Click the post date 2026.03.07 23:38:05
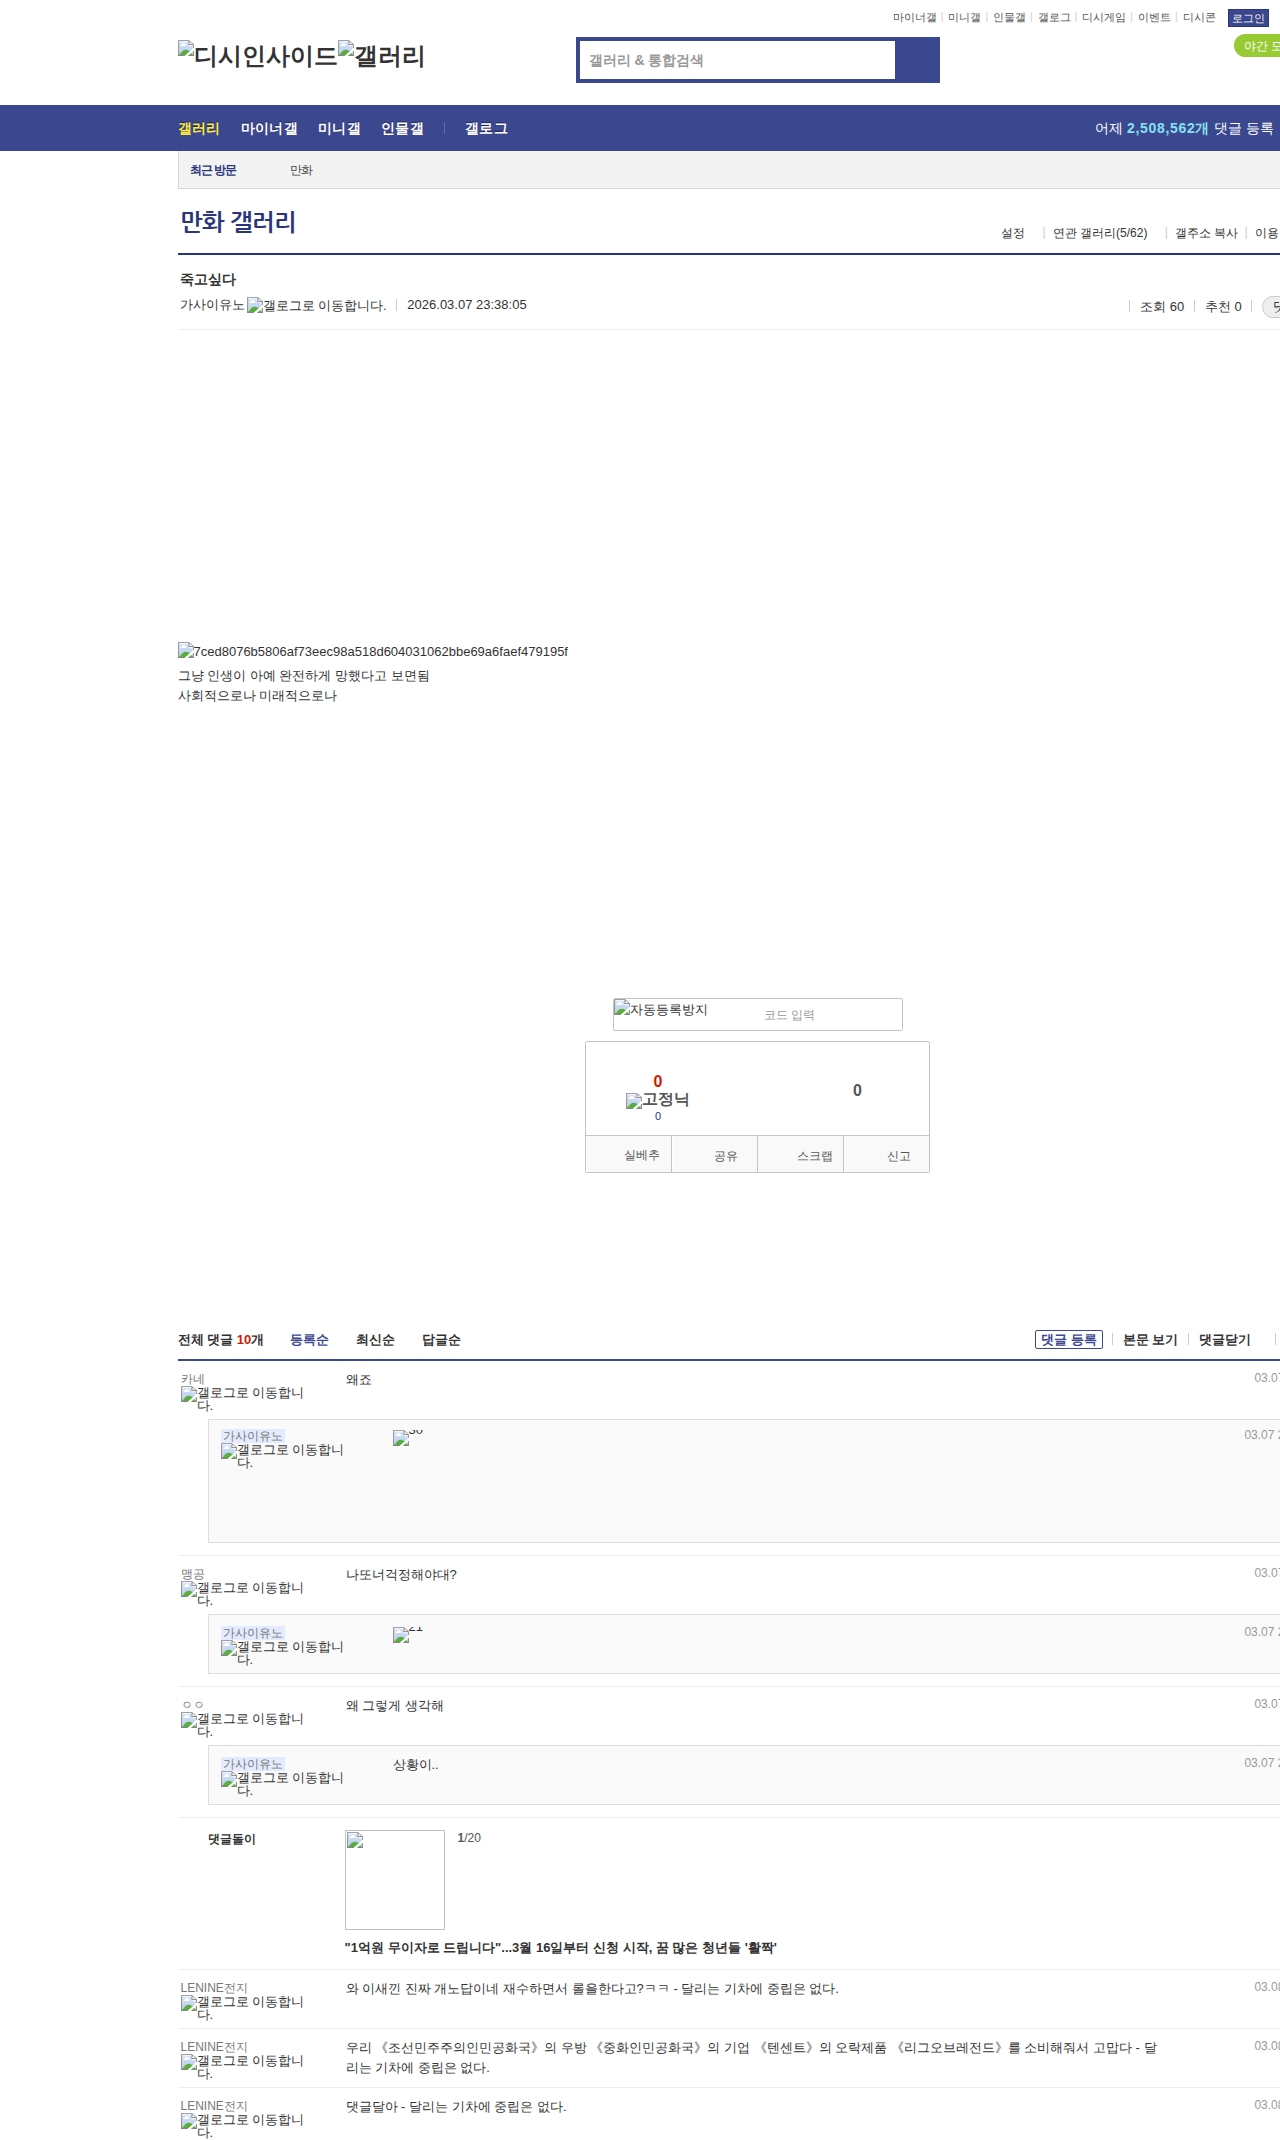 coord(467,305)
